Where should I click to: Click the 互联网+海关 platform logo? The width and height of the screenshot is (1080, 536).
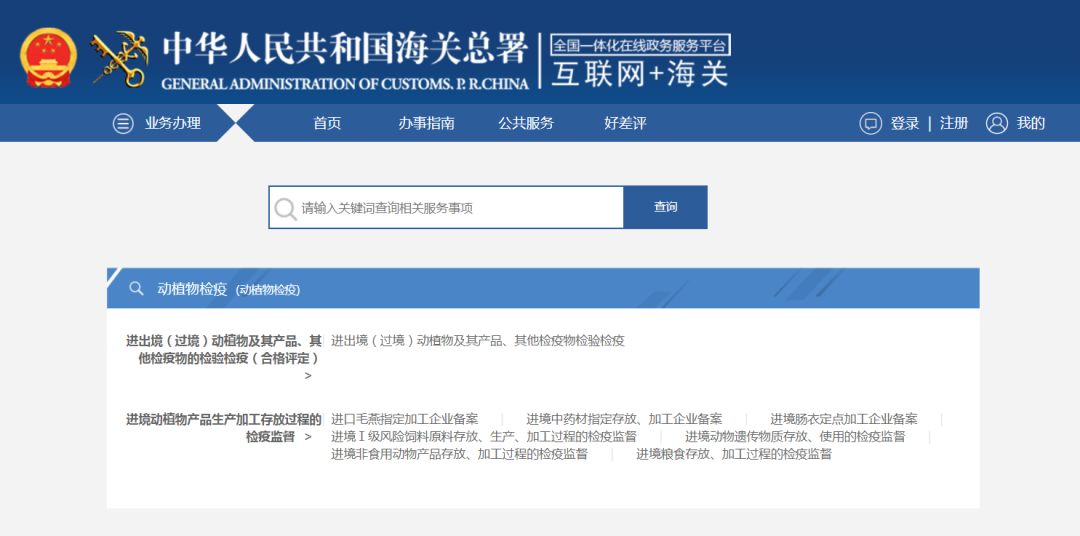(640, 62)
